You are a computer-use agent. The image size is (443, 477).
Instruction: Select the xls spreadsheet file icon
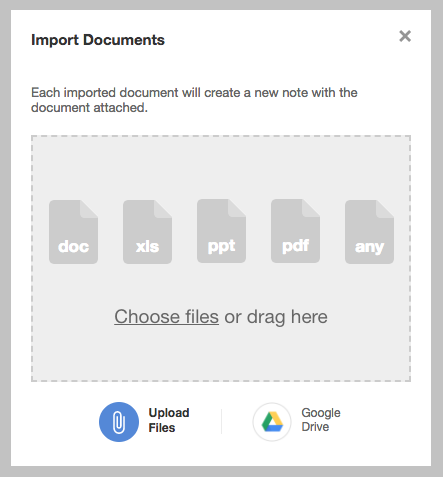tap(147, 232)
